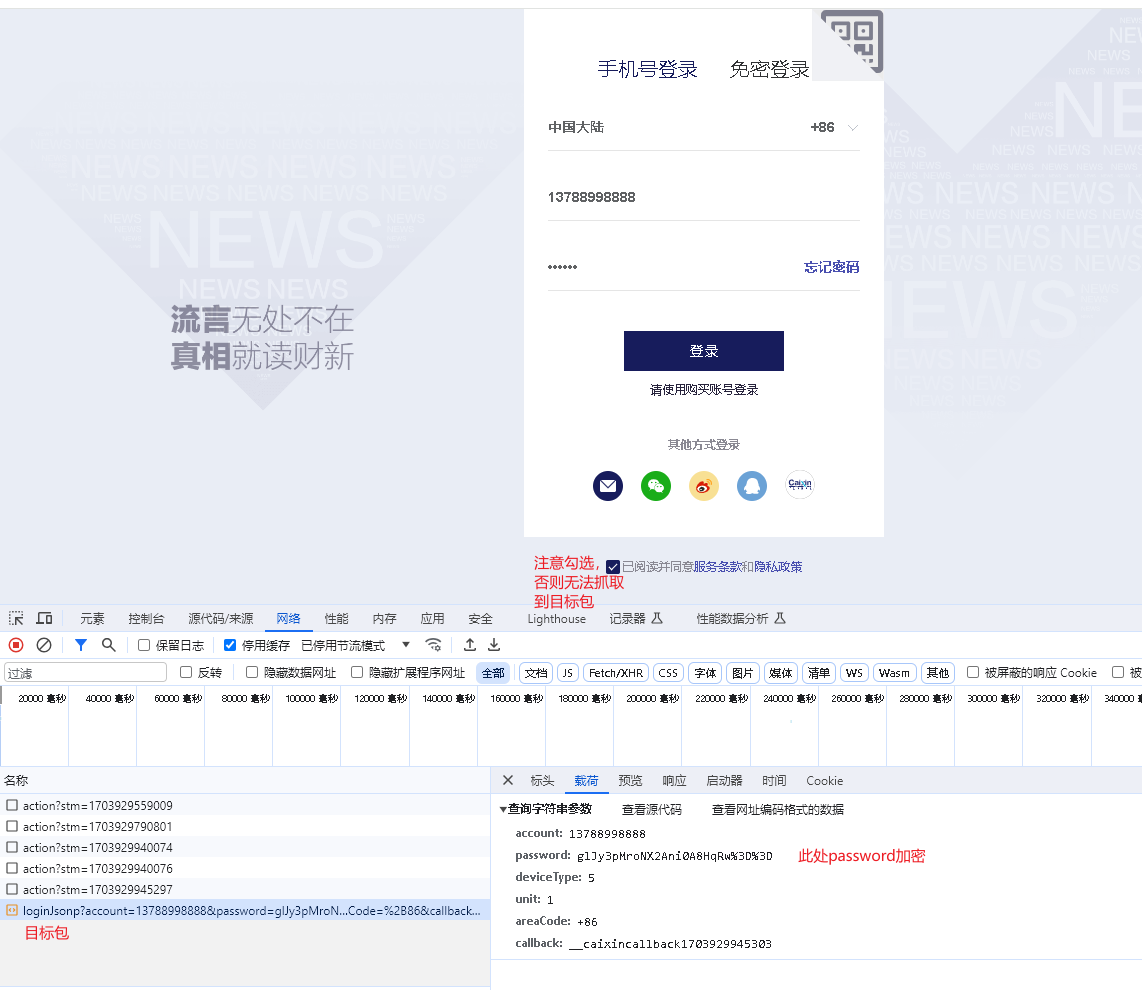Open 隐私政策 link
Screen dimensions: 1142x990
[778, 567]
